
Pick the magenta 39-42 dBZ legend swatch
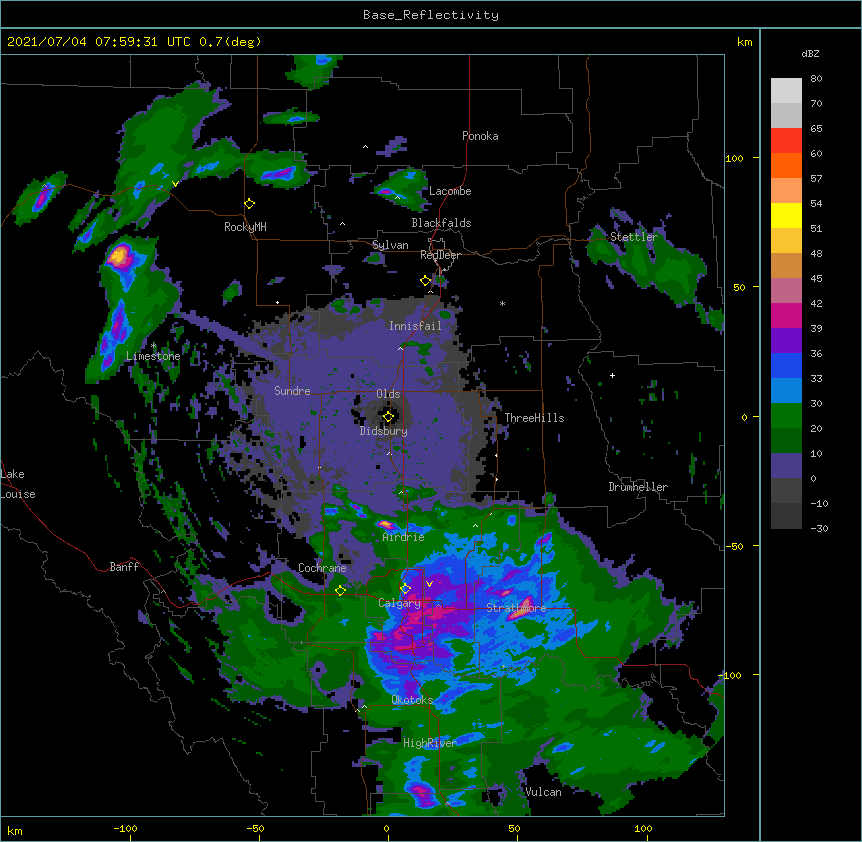pyautogui.click(x=786, y=315)
